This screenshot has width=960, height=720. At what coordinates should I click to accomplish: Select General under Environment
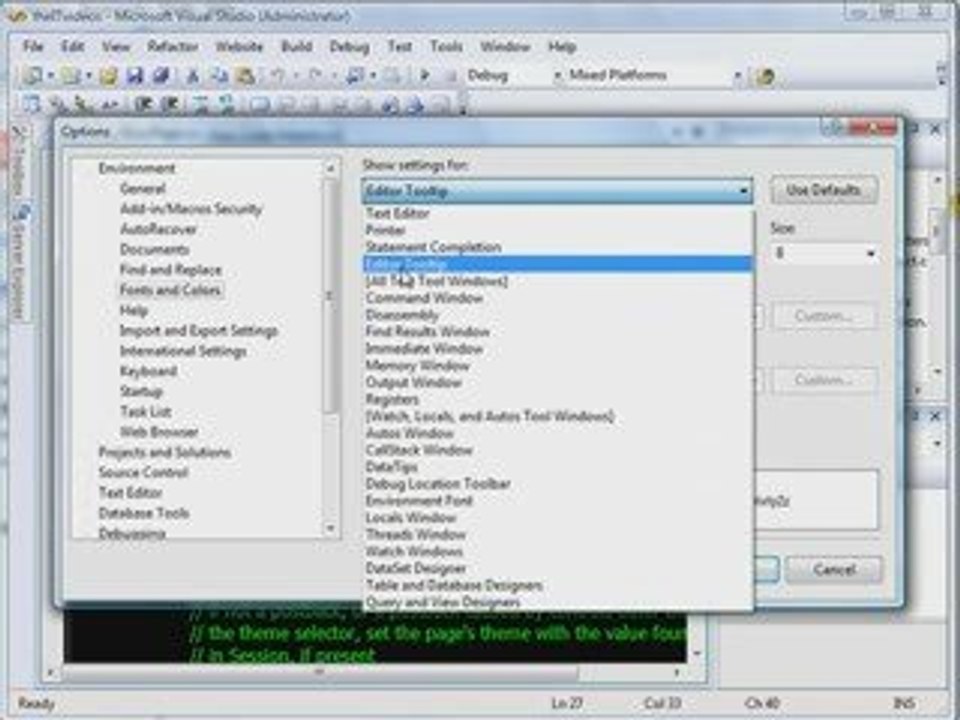[143, 189]
